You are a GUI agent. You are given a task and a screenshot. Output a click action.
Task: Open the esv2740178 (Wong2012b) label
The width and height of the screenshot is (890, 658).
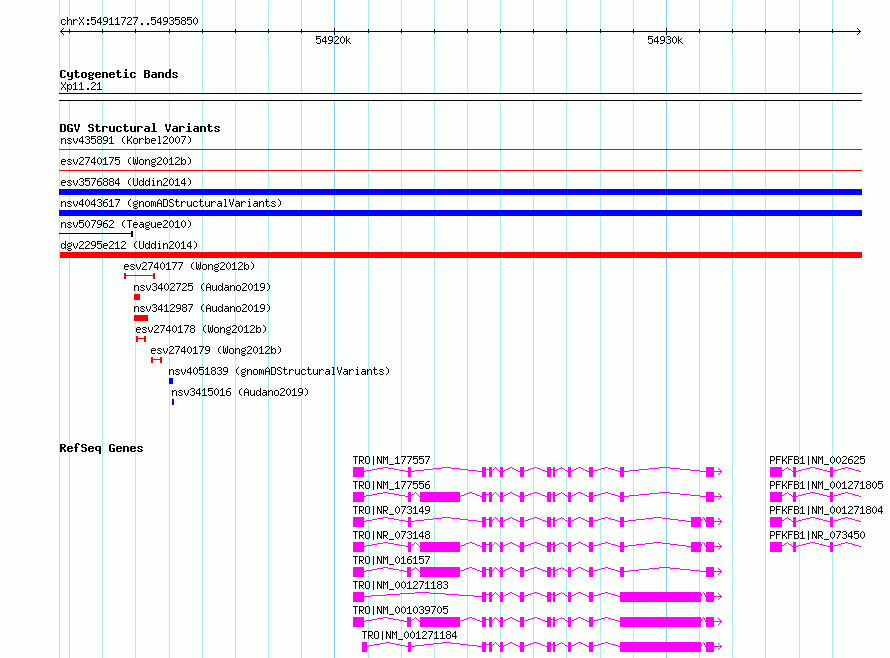click(201, 329)
